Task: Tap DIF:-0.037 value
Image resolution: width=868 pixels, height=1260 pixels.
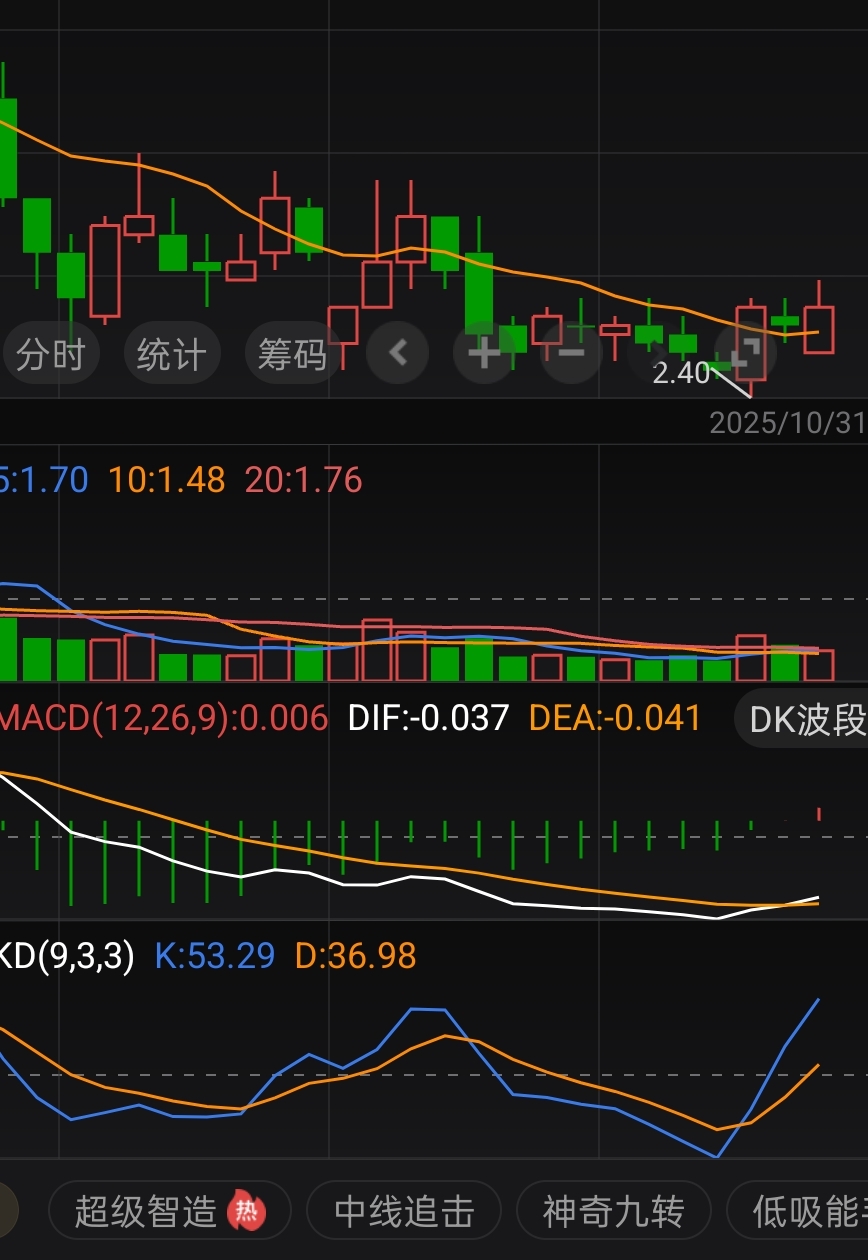Action: (428, 718)
